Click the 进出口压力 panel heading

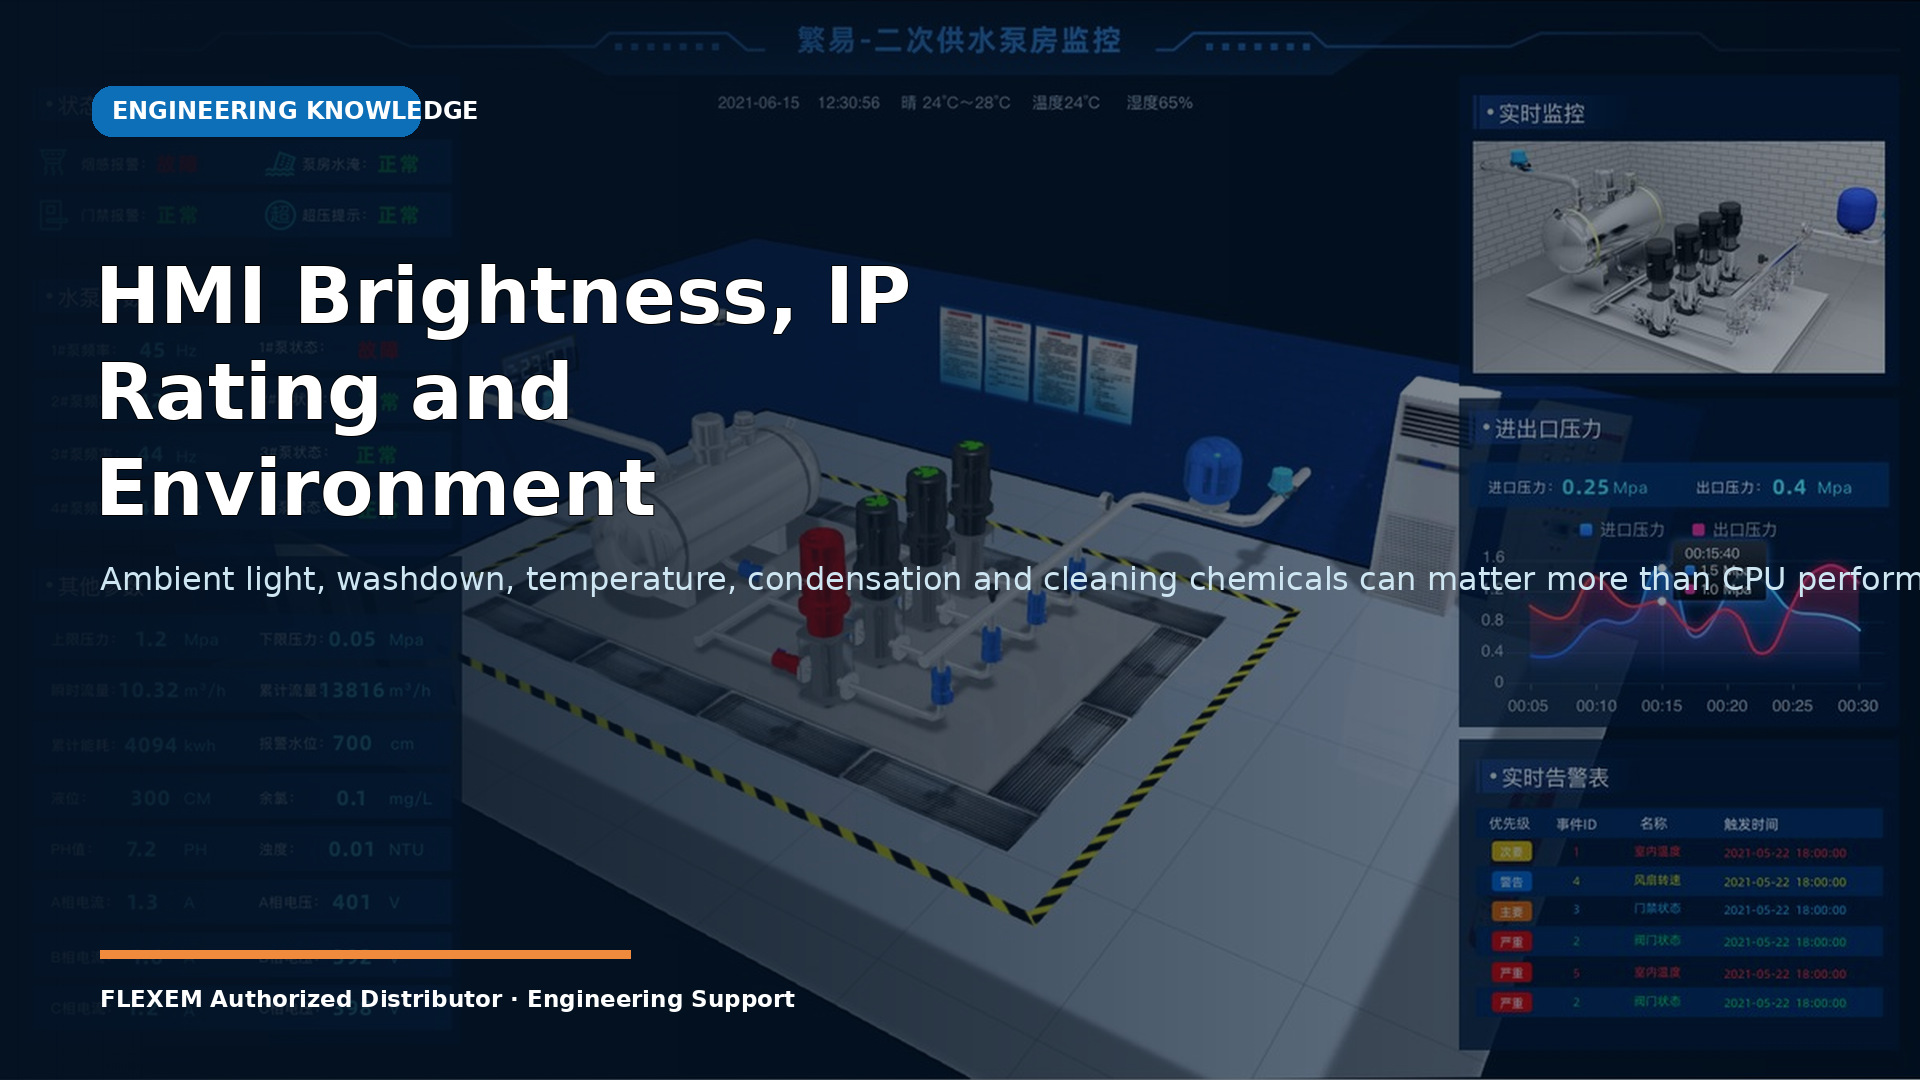(1547, 429)
